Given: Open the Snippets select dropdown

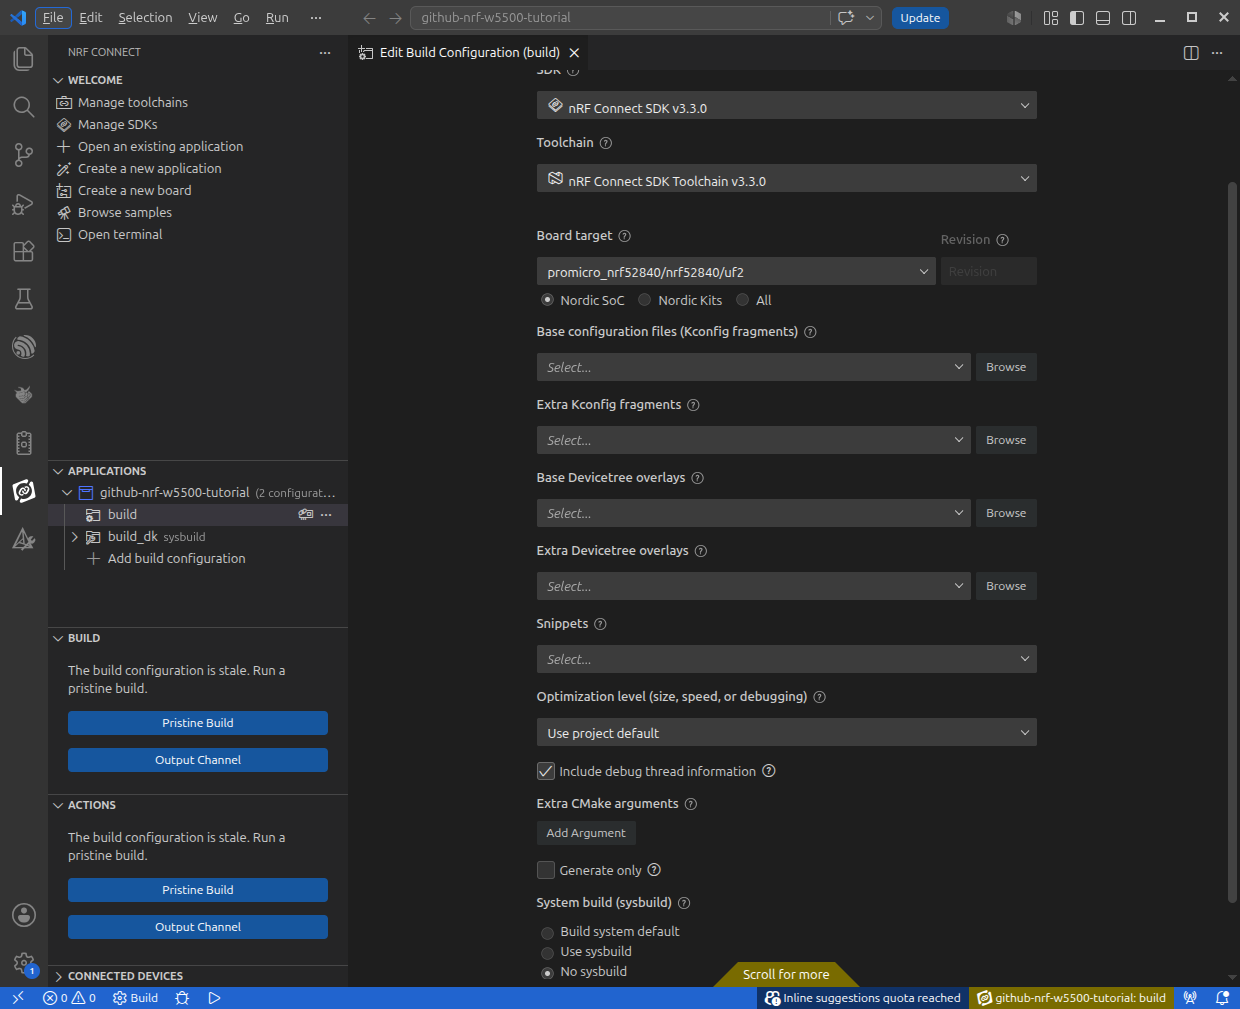Looking at the screenshot, I should click(x=787, y=659).
